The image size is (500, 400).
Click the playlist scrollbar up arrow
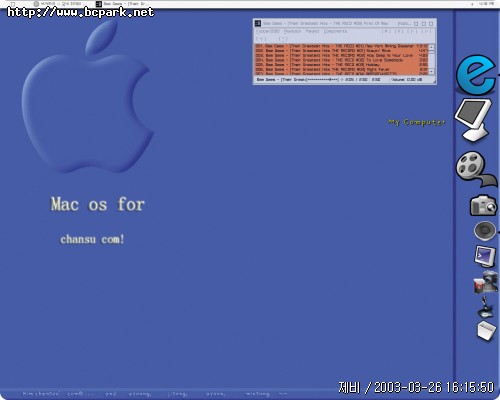[x=431, y=47]
